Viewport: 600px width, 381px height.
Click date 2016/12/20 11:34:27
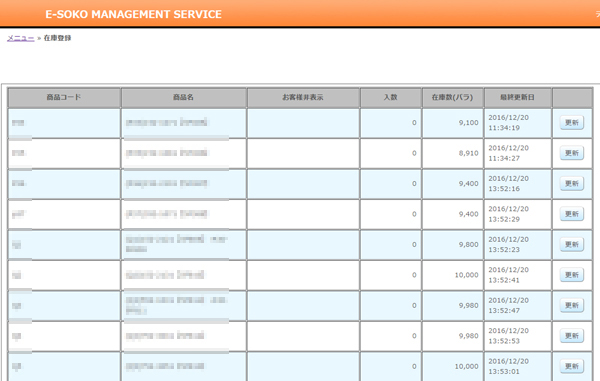point(509,153)
